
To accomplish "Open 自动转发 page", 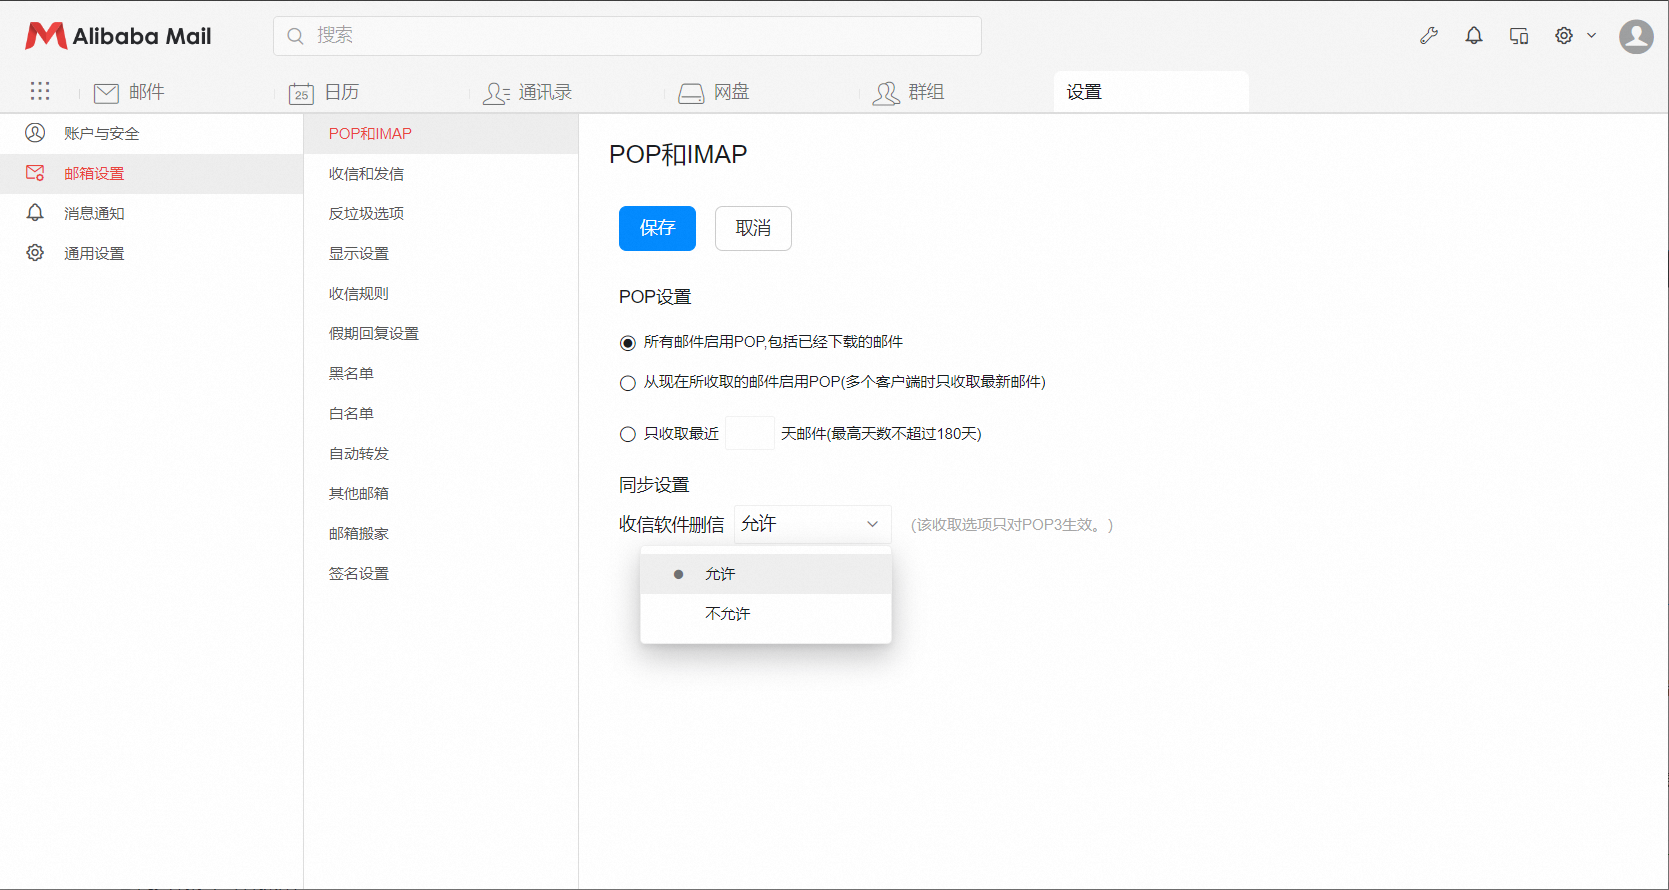I will (x=441, y=453).
